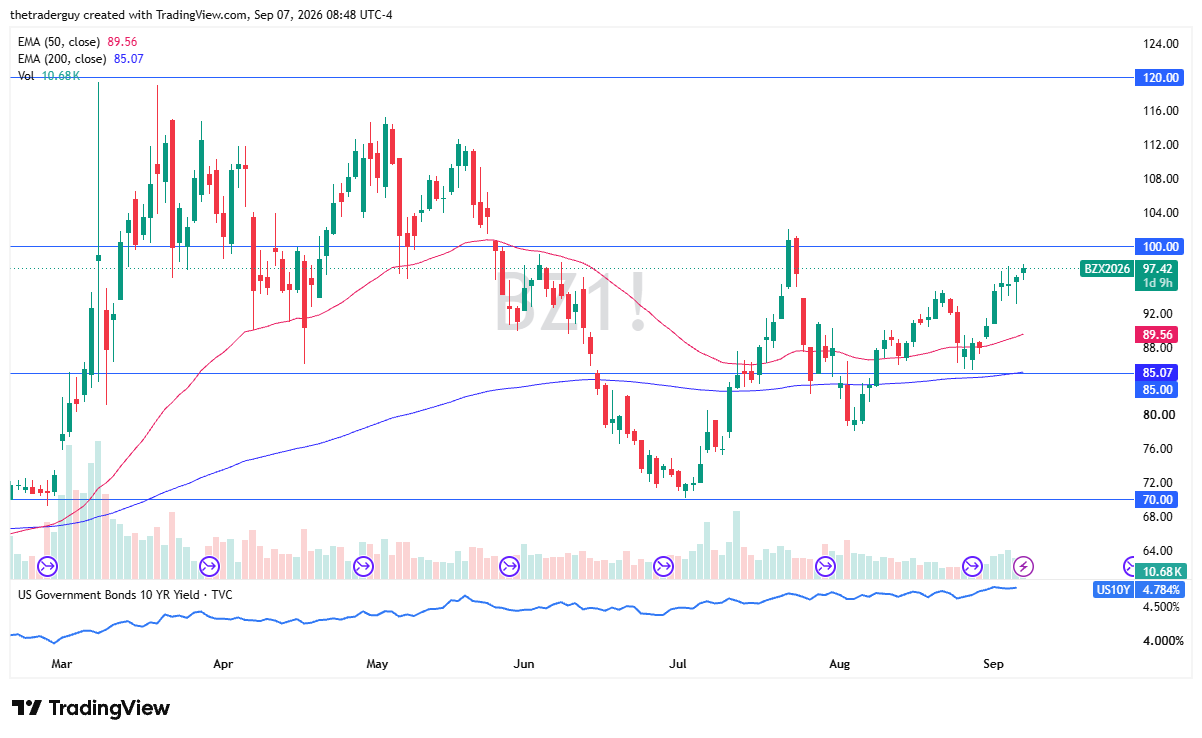Open the contract rollover marker nearest the Sep label

tap(971, 567)
